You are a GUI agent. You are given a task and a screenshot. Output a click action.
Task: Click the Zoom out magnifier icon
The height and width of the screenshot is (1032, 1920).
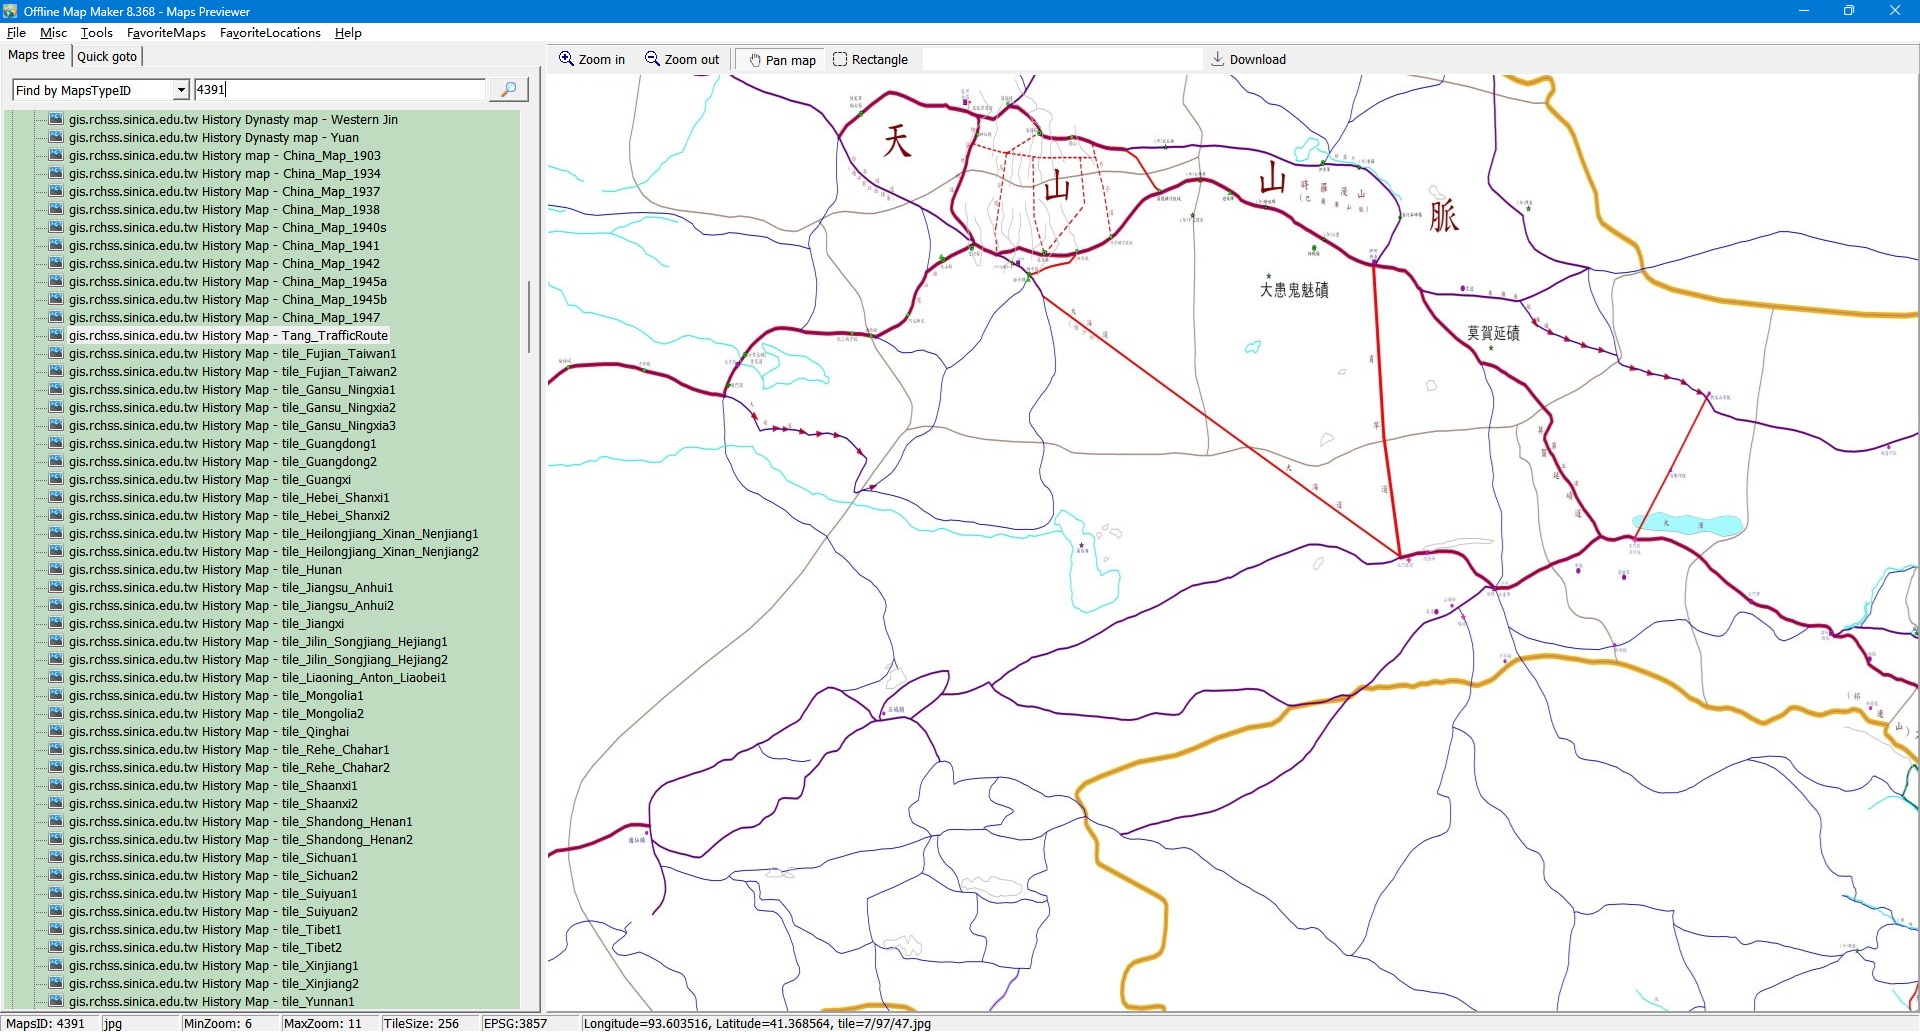(x=652, y=59)
